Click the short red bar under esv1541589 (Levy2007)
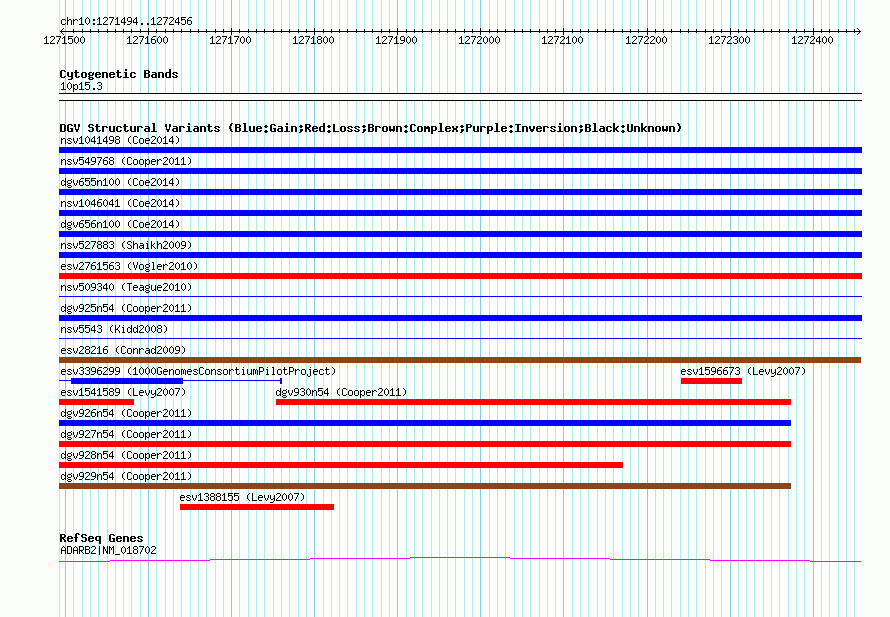 96,402
